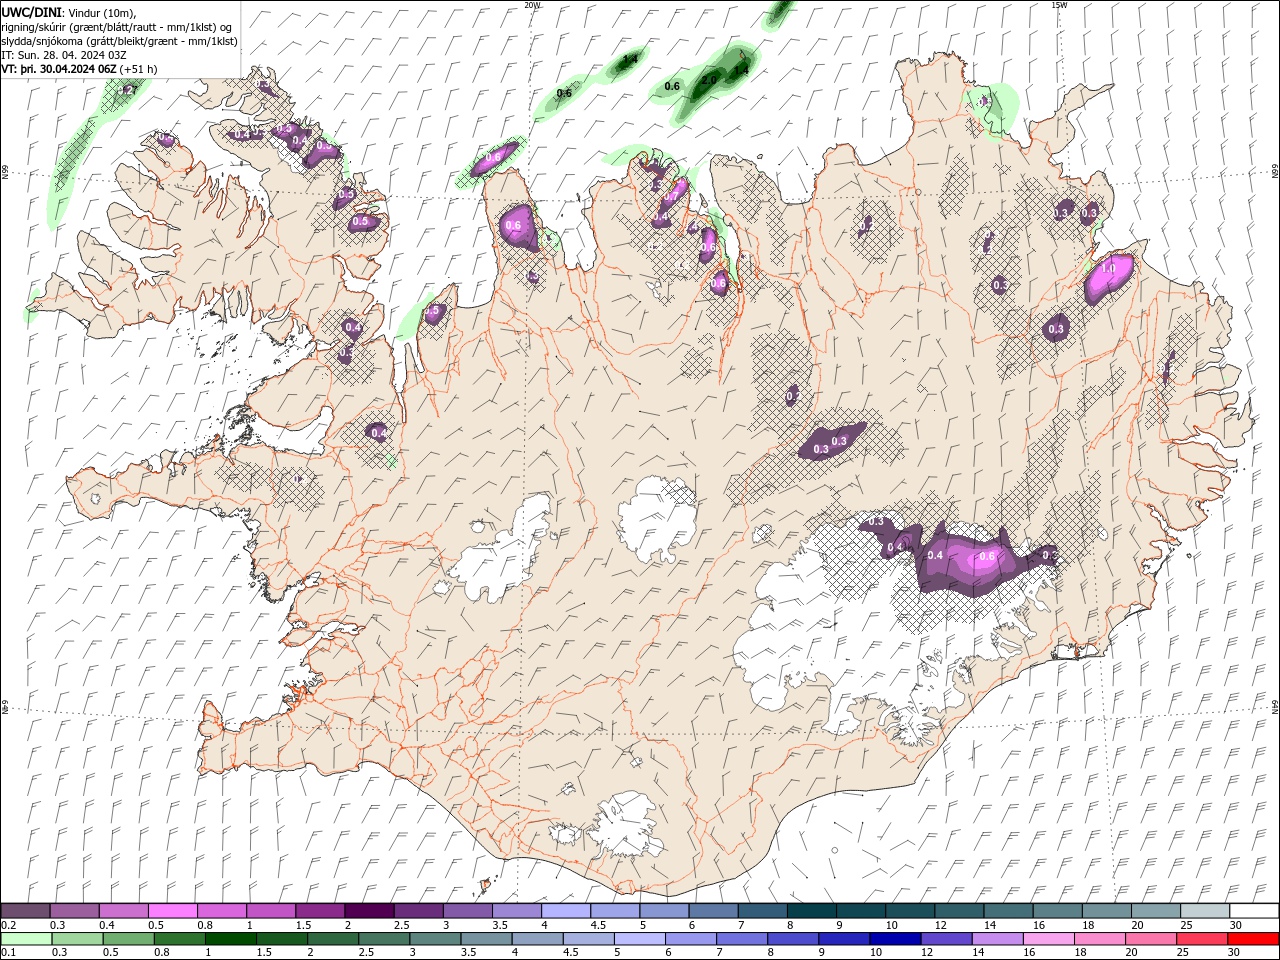
Task: Click the 0.2 label in the upper legend row
Action: (x=8, y=925)
